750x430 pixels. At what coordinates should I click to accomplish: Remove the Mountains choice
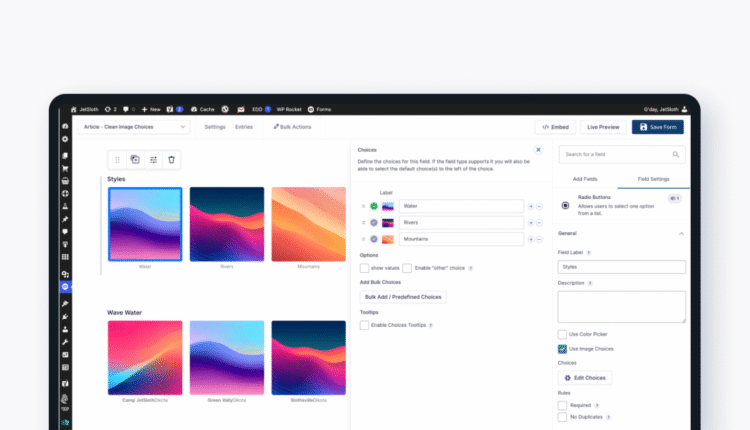pos(540,239)
